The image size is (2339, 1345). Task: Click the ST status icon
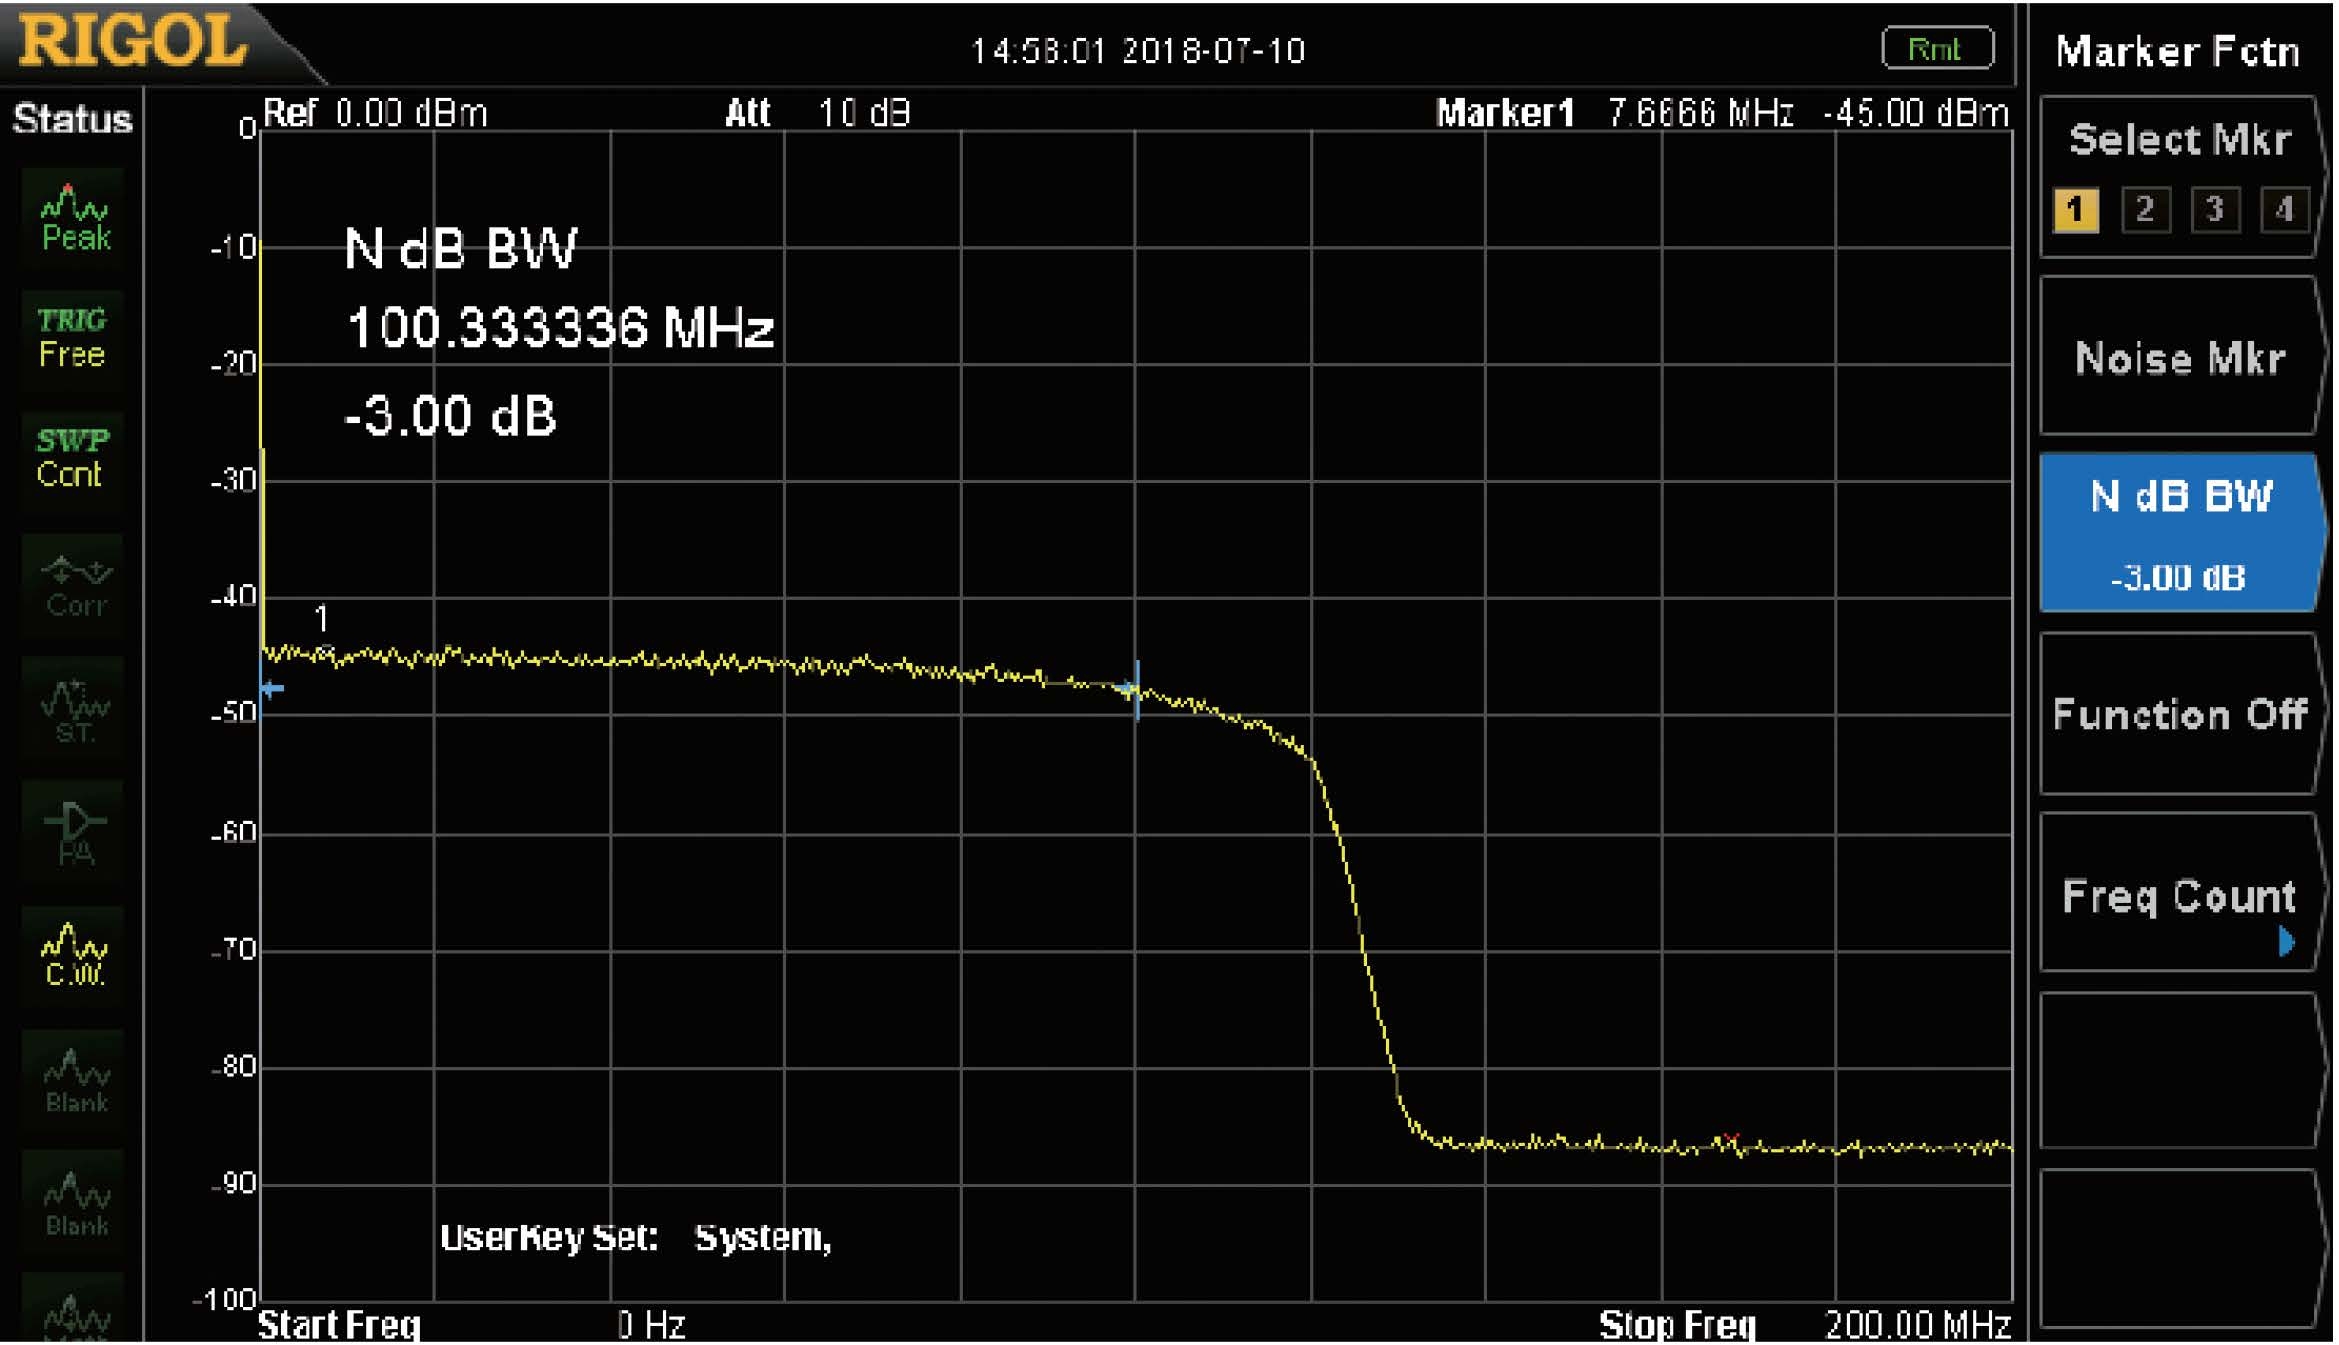coord(73,710)
